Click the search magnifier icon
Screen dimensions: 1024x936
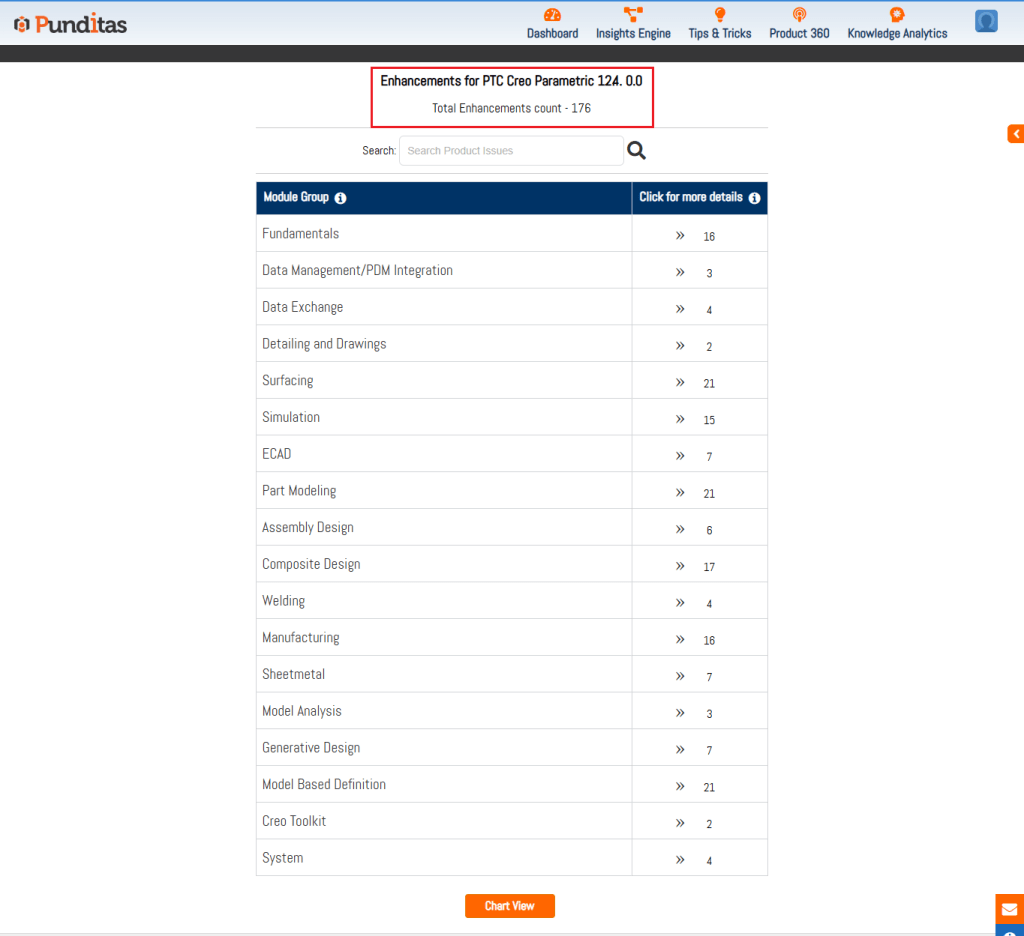pos(636,151)
